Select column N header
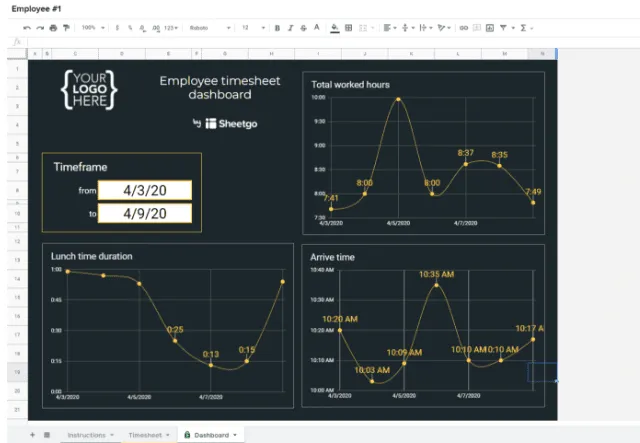This screenshot has height=443, width=640. pyautogui.click(x=542, y=53)
